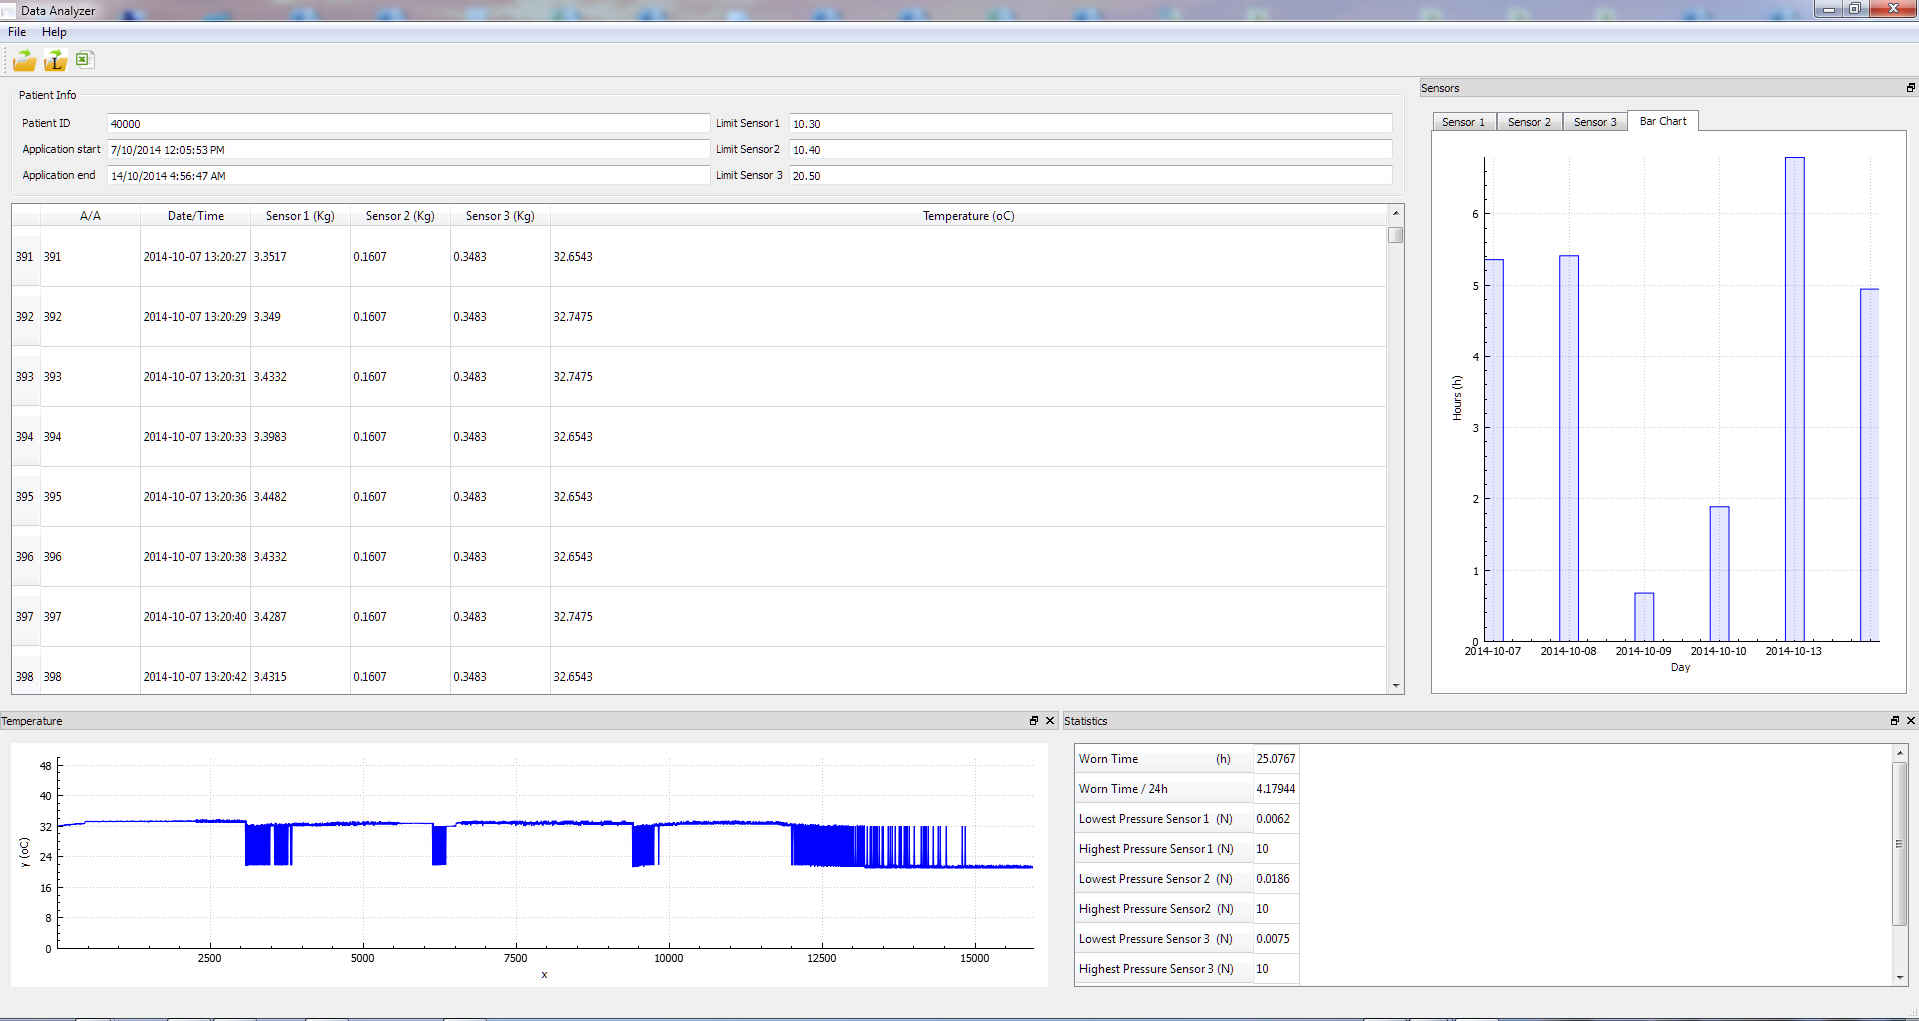
Task: Click the Limit Sensor2 field with 10.40
Action: point(1091,150)
